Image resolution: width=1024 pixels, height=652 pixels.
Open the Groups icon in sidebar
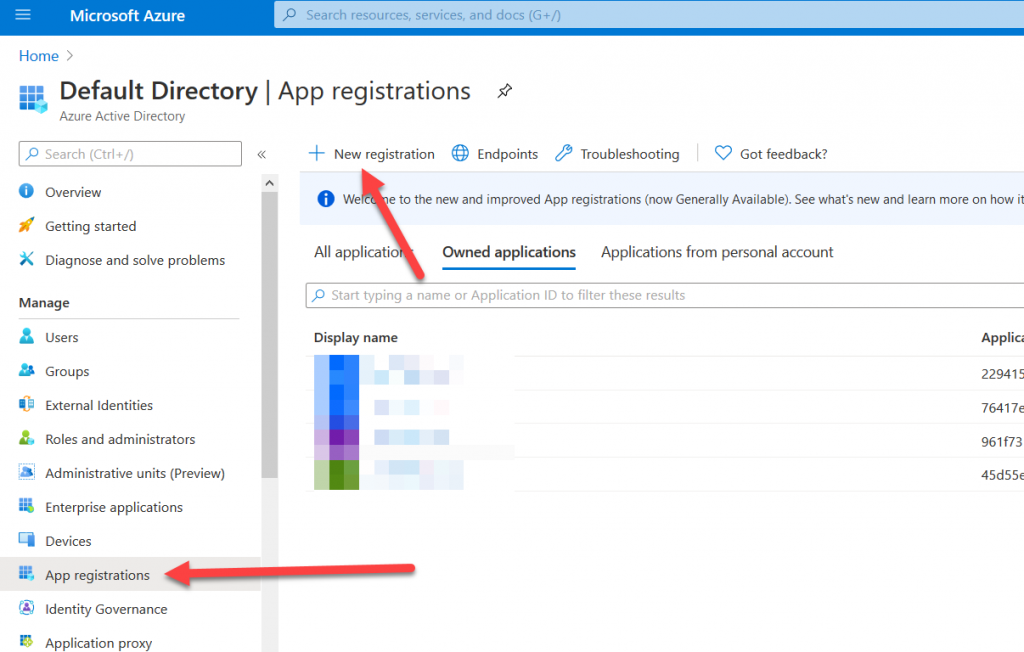[x=27, y=371]
